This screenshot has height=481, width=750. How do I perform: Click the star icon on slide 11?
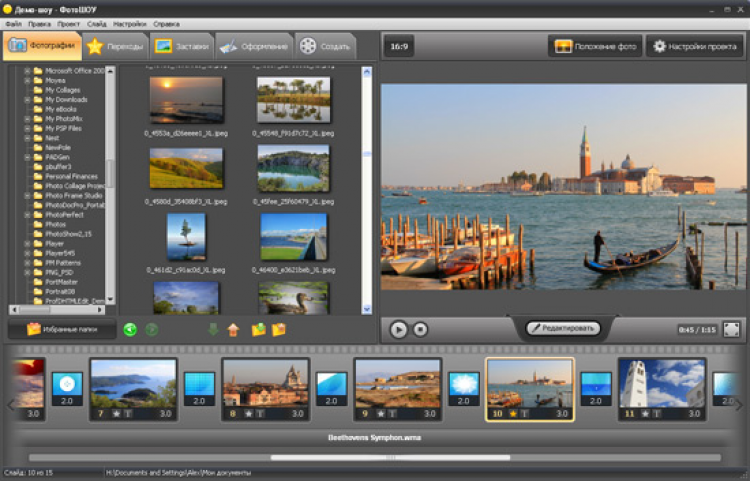coord(645,414)
